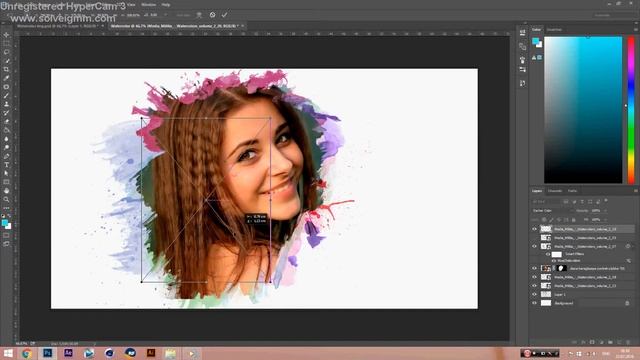This screenshot has height=360, width=640.
Task: Open the Layers panel flyout menu
Action: click(636, 191)
